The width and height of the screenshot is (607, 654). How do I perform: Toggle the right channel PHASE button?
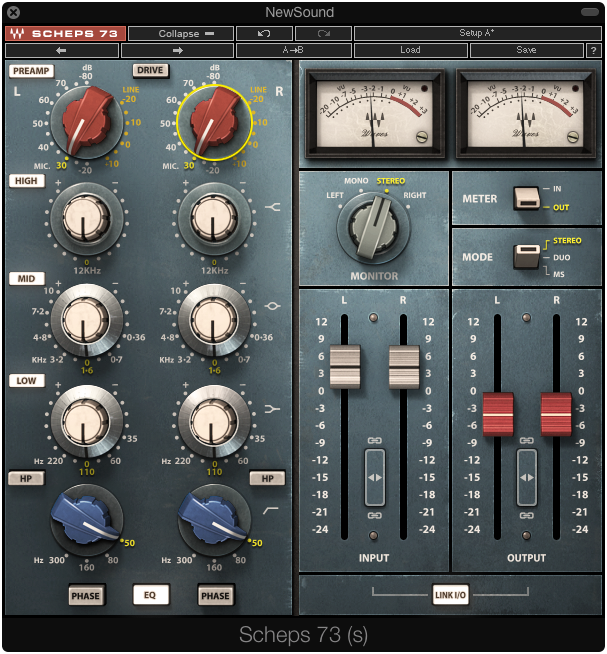click(x=215, y=595)
